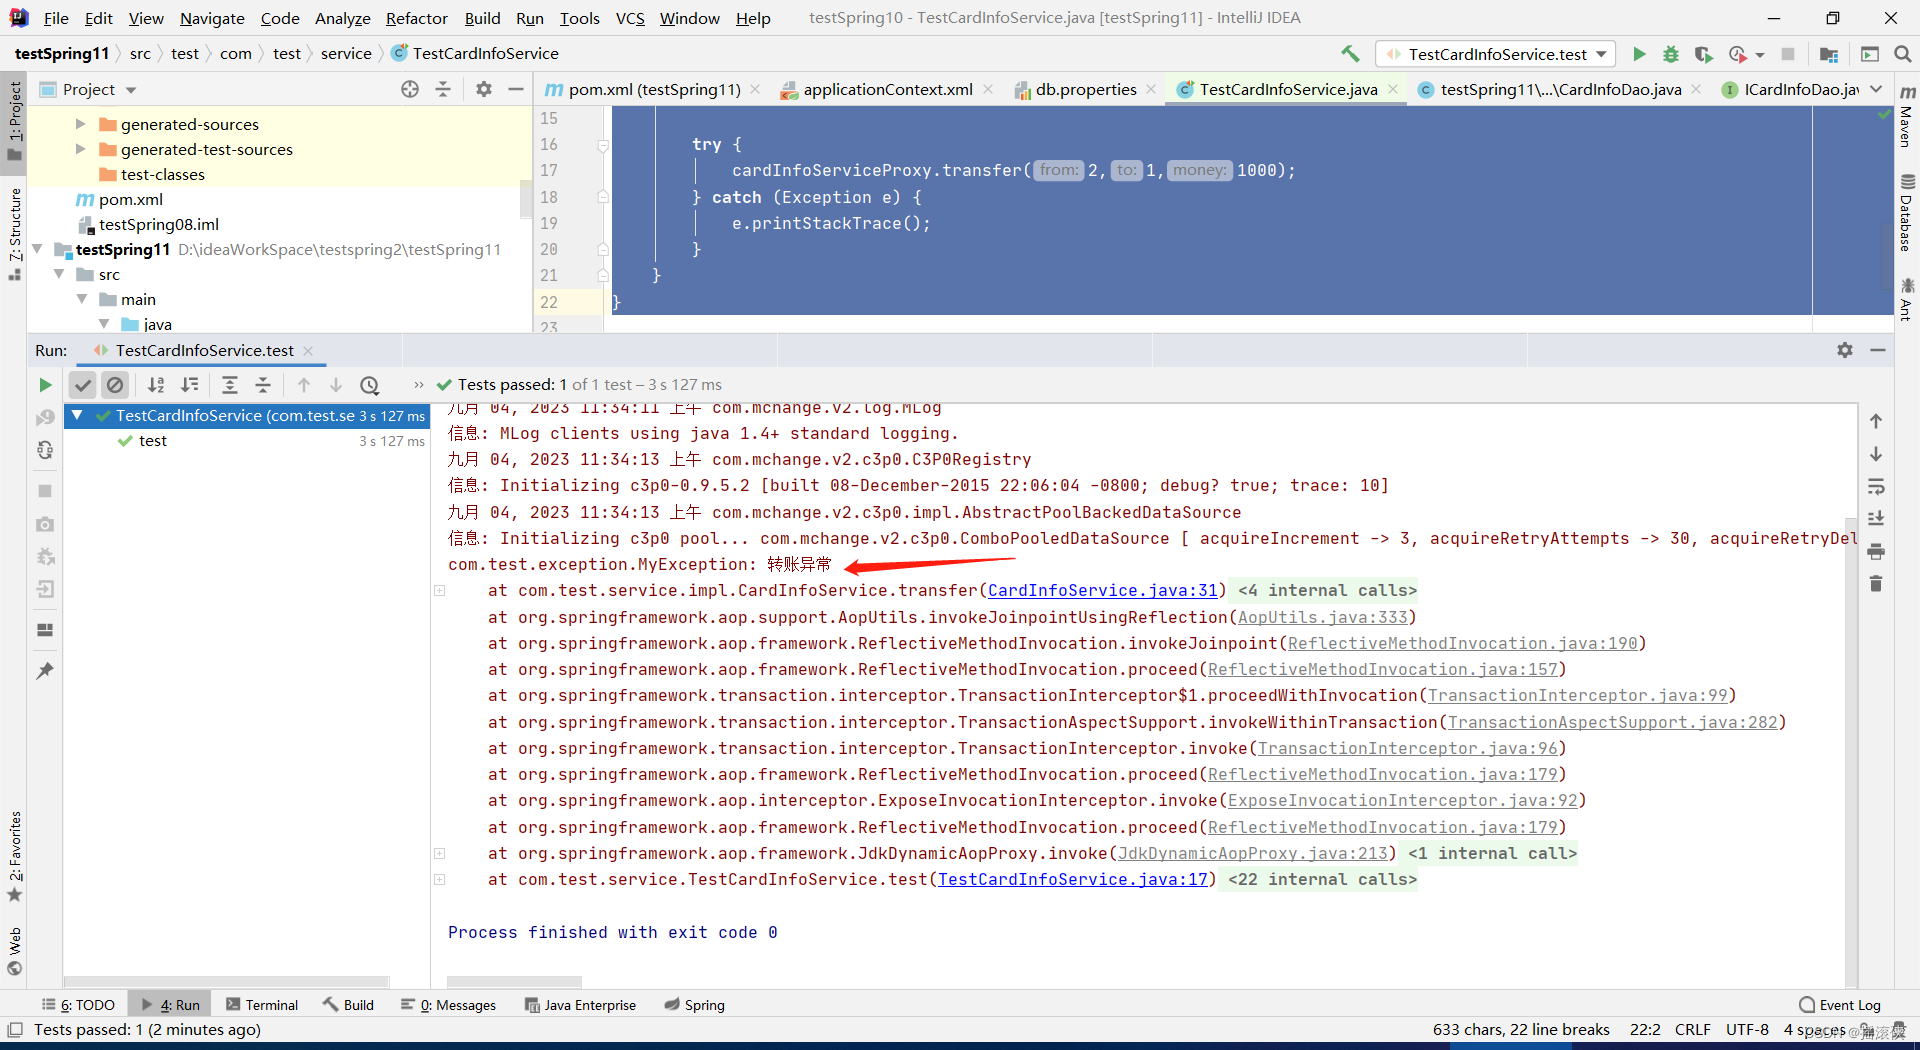
Task: Toggle the Ant side tool window
Action: (1907, 299)
